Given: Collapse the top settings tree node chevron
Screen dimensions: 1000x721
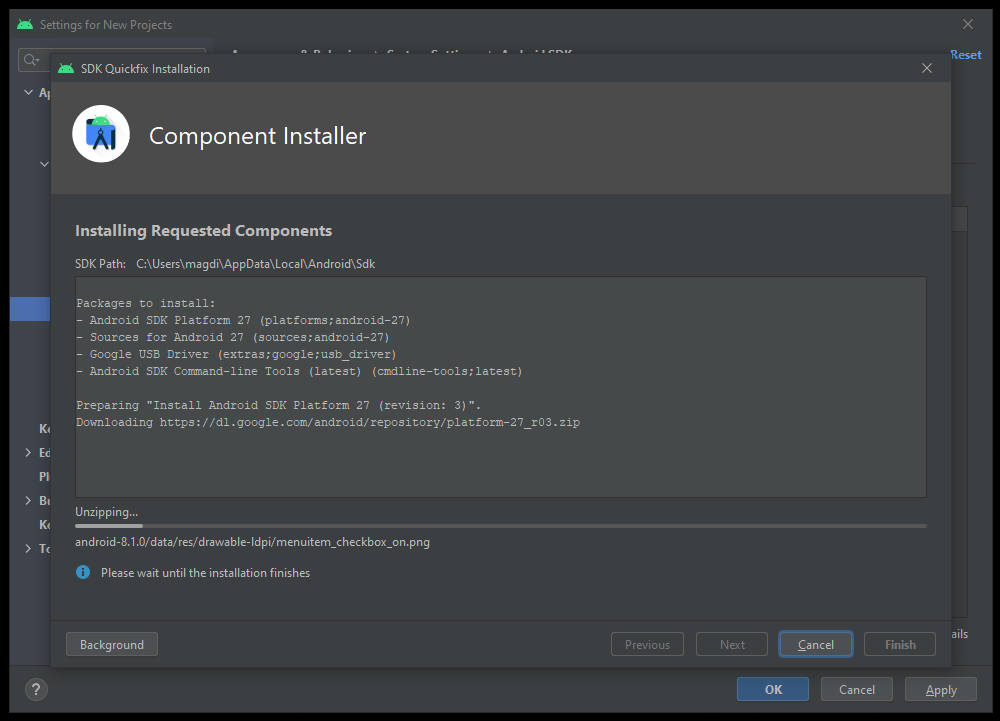Looking at the screenshot, I should [28, 92].
